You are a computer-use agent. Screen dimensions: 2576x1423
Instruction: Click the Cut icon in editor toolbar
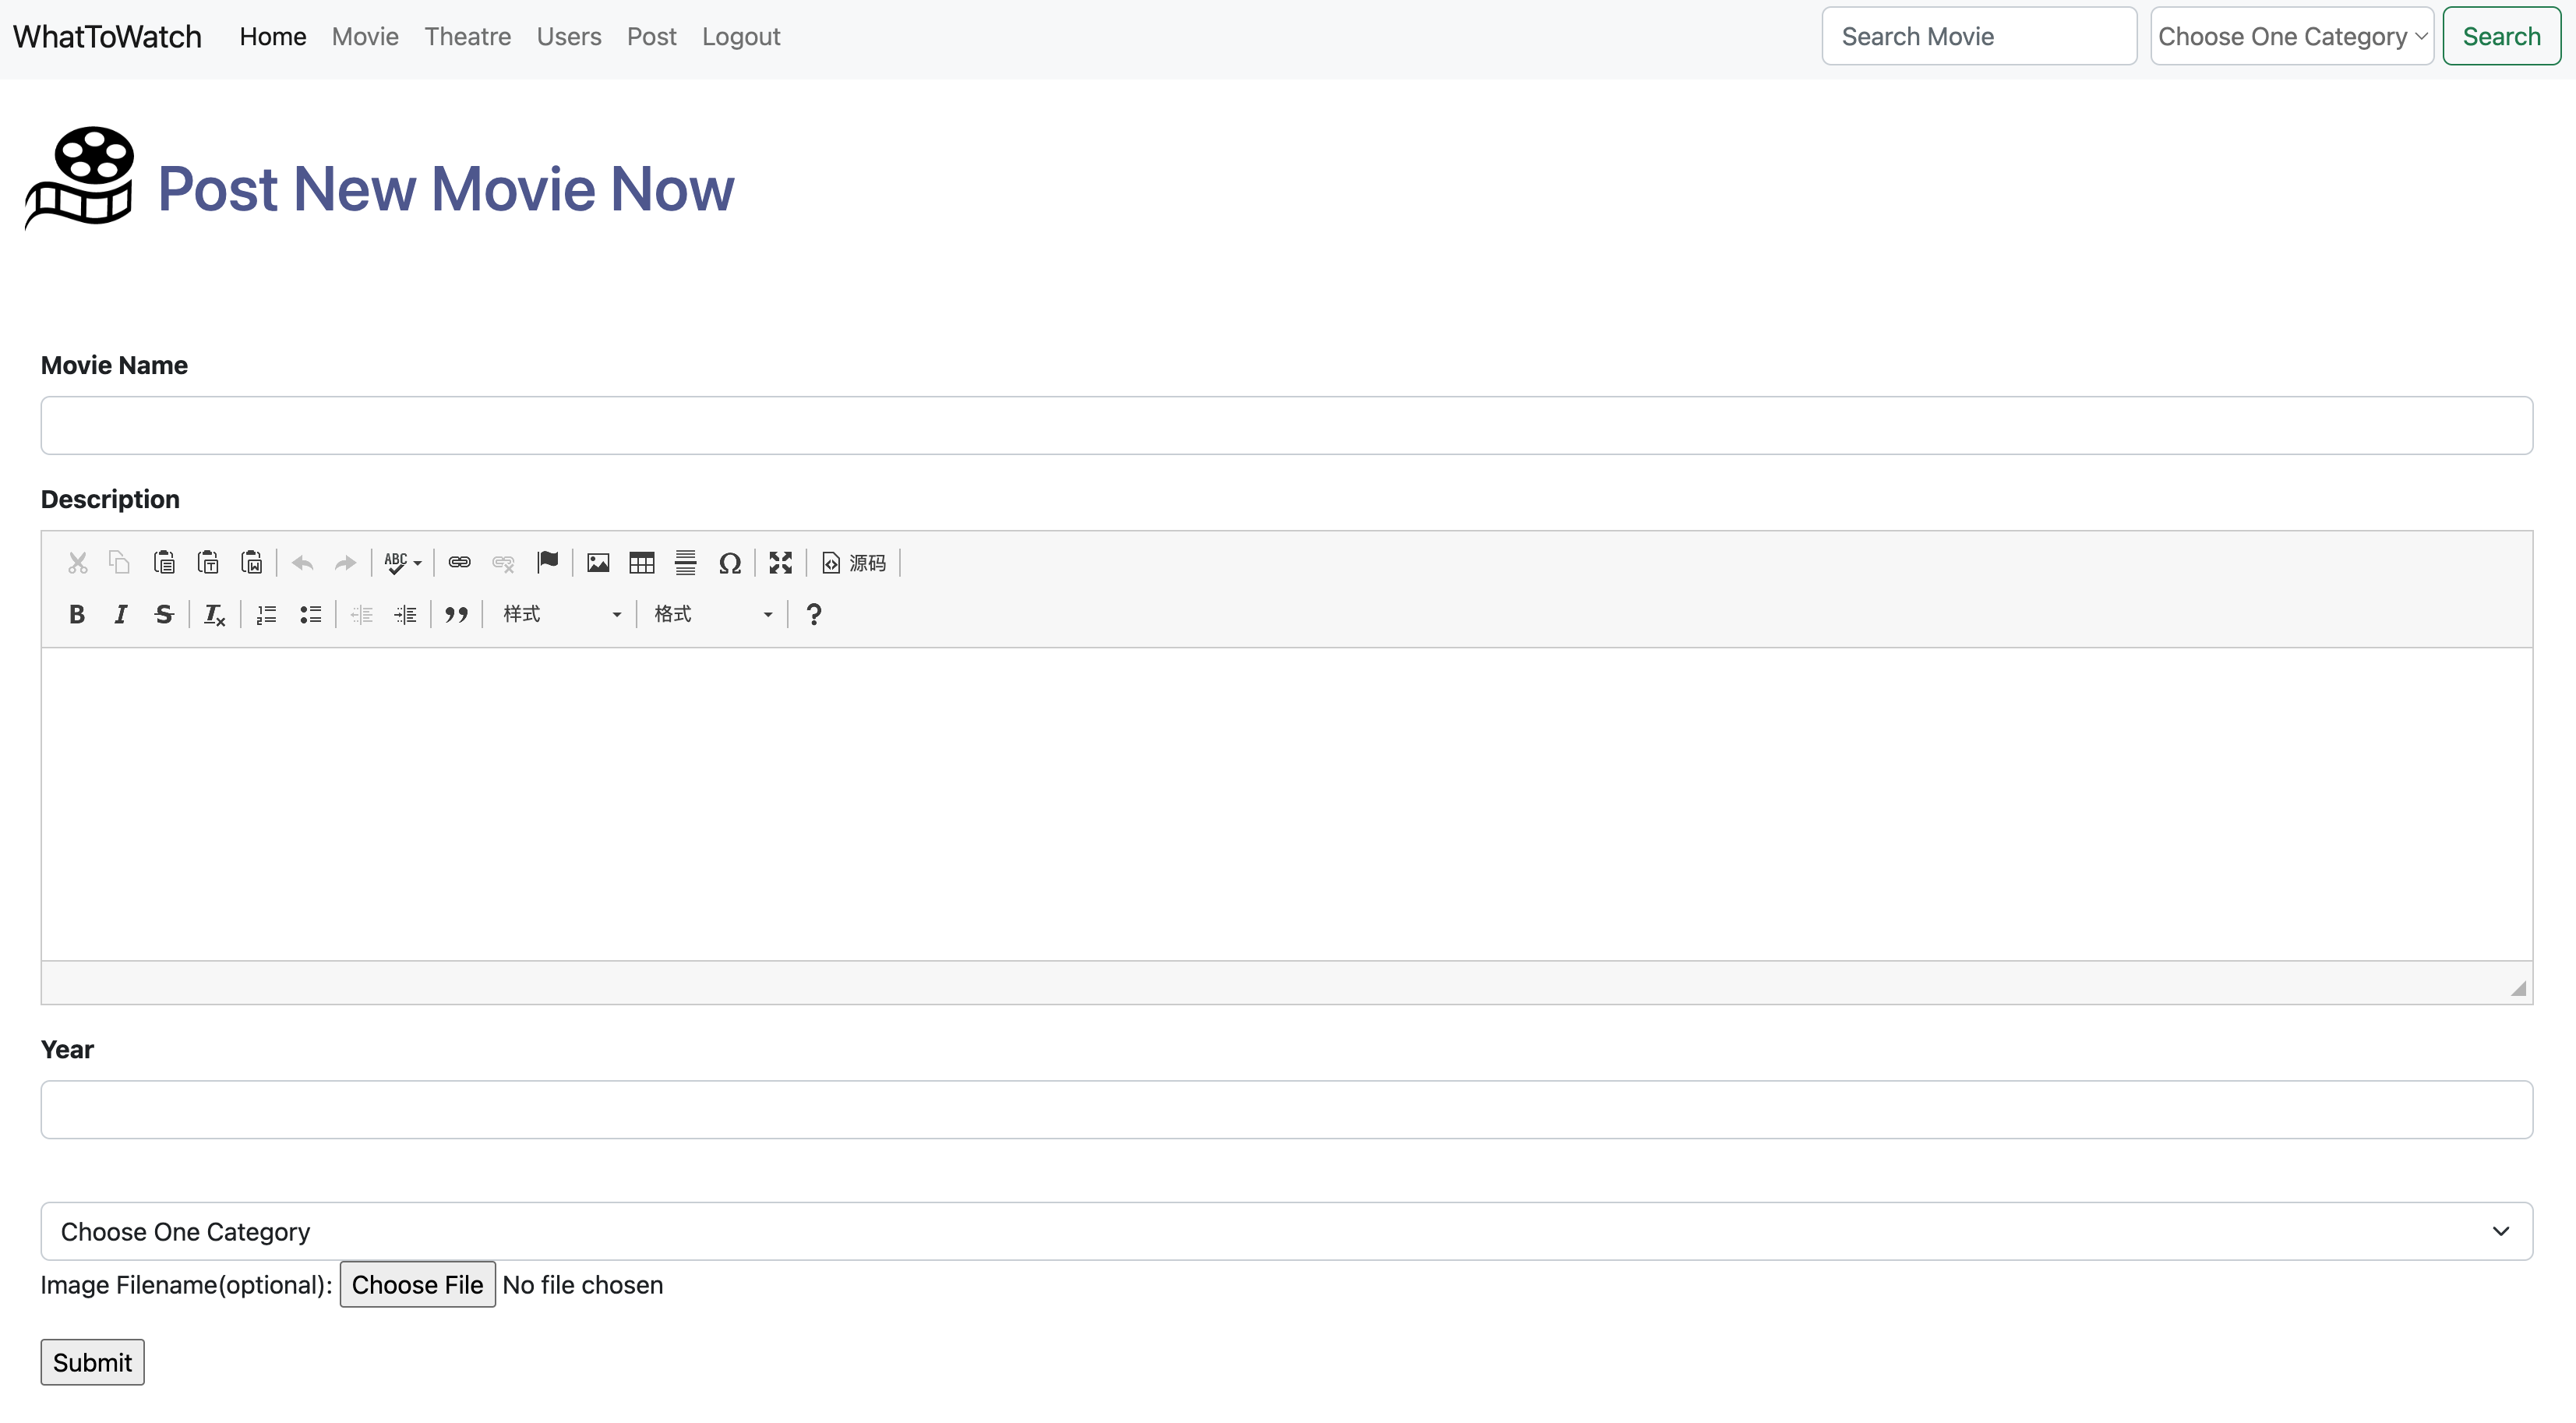(x=77, y=563)
